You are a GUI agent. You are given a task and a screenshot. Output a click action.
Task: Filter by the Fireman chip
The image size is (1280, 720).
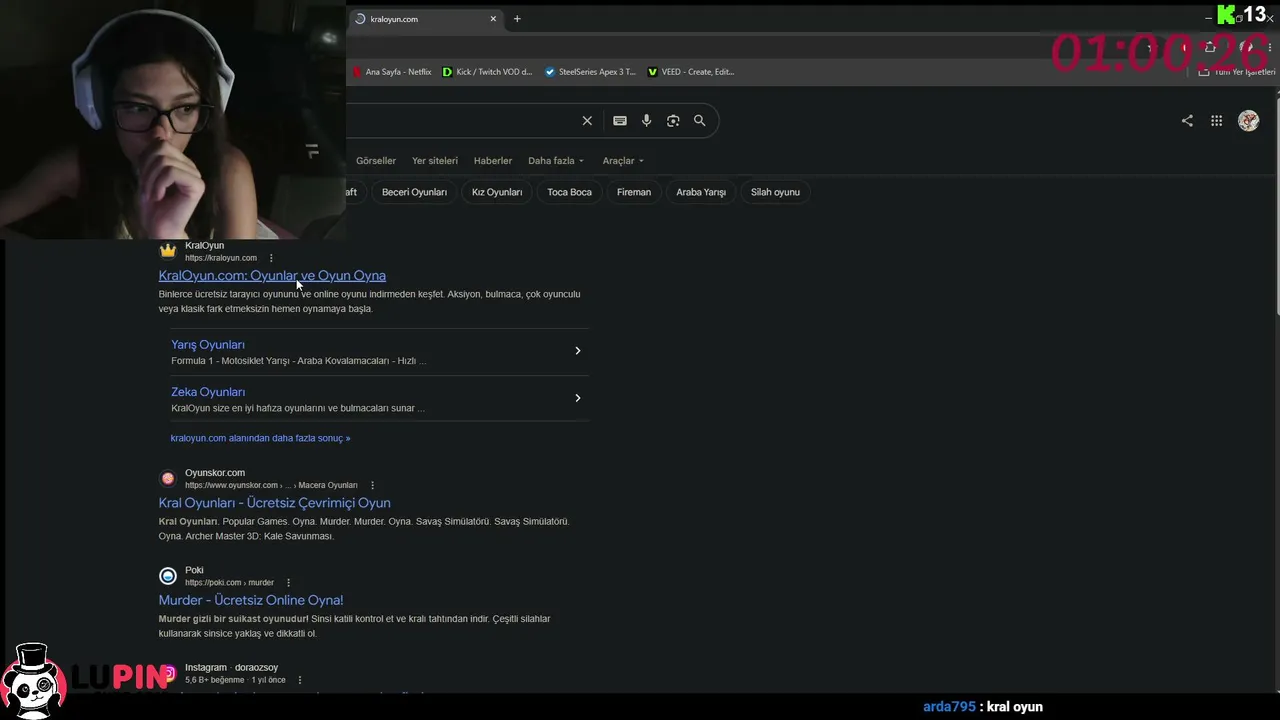[634, 192]
